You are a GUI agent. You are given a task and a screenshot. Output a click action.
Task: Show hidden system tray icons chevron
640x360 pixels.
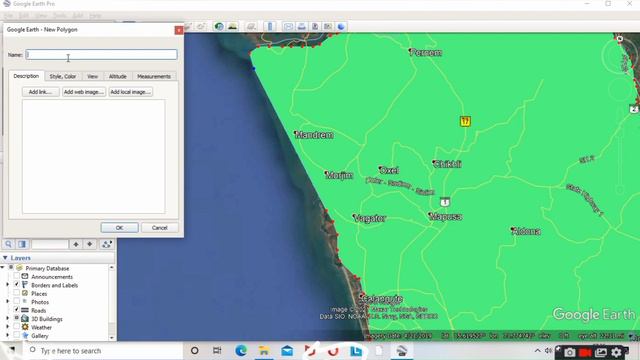click(538, 351)
